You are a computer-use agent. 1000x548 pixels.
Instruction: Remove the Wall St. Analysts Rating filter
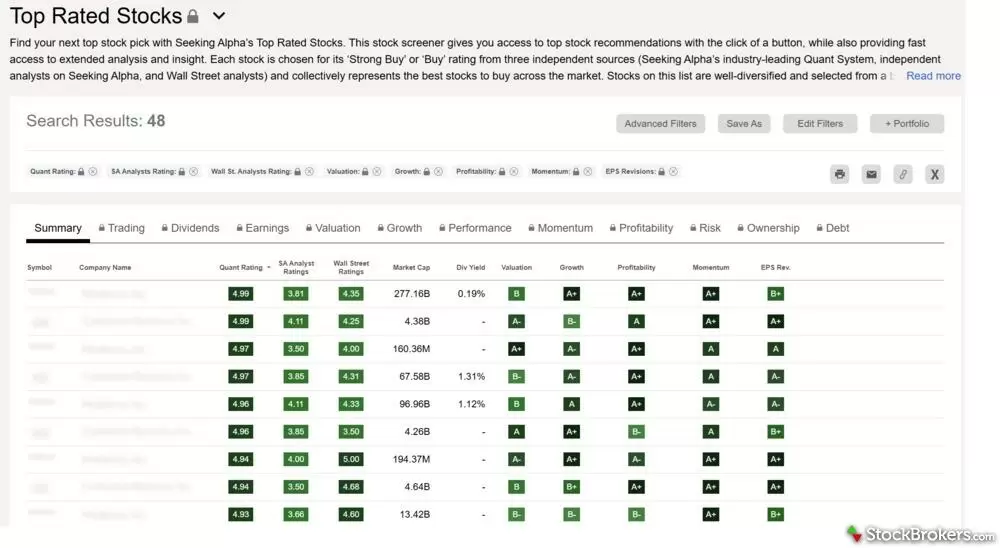309,172
